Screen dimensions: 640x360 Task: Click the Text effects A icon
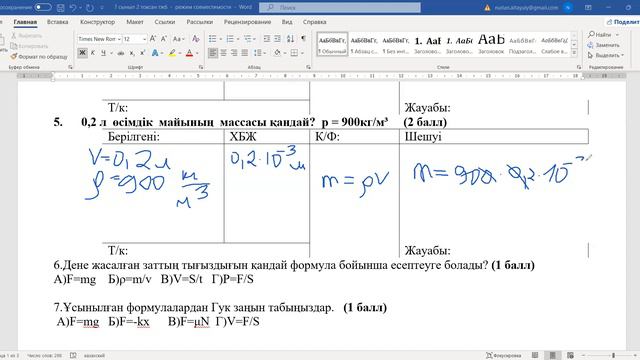(x=155, y=53)
